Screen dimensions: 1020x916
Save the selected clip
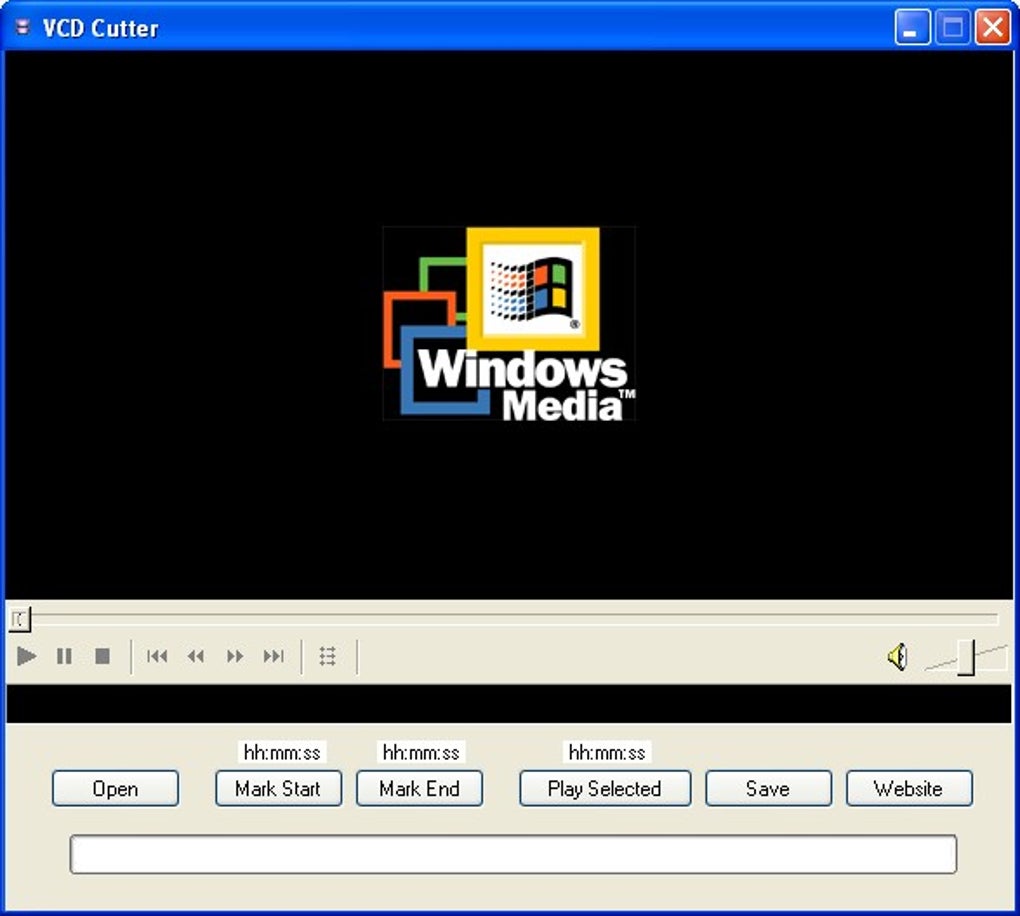pos(768,788)
